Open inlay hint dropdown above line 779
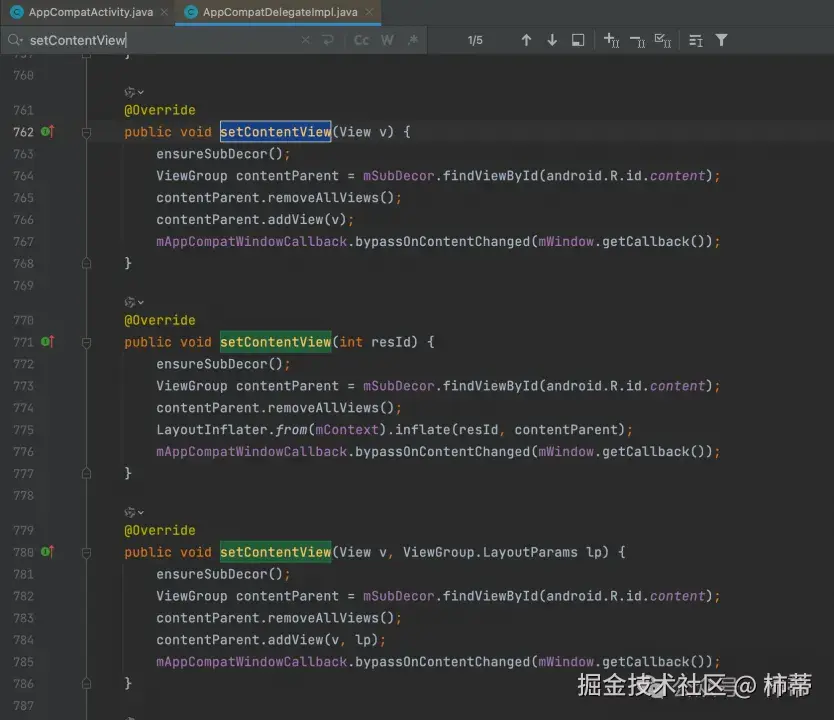The width and height of the screenshot is (834, 720). [x=134, y=512]
